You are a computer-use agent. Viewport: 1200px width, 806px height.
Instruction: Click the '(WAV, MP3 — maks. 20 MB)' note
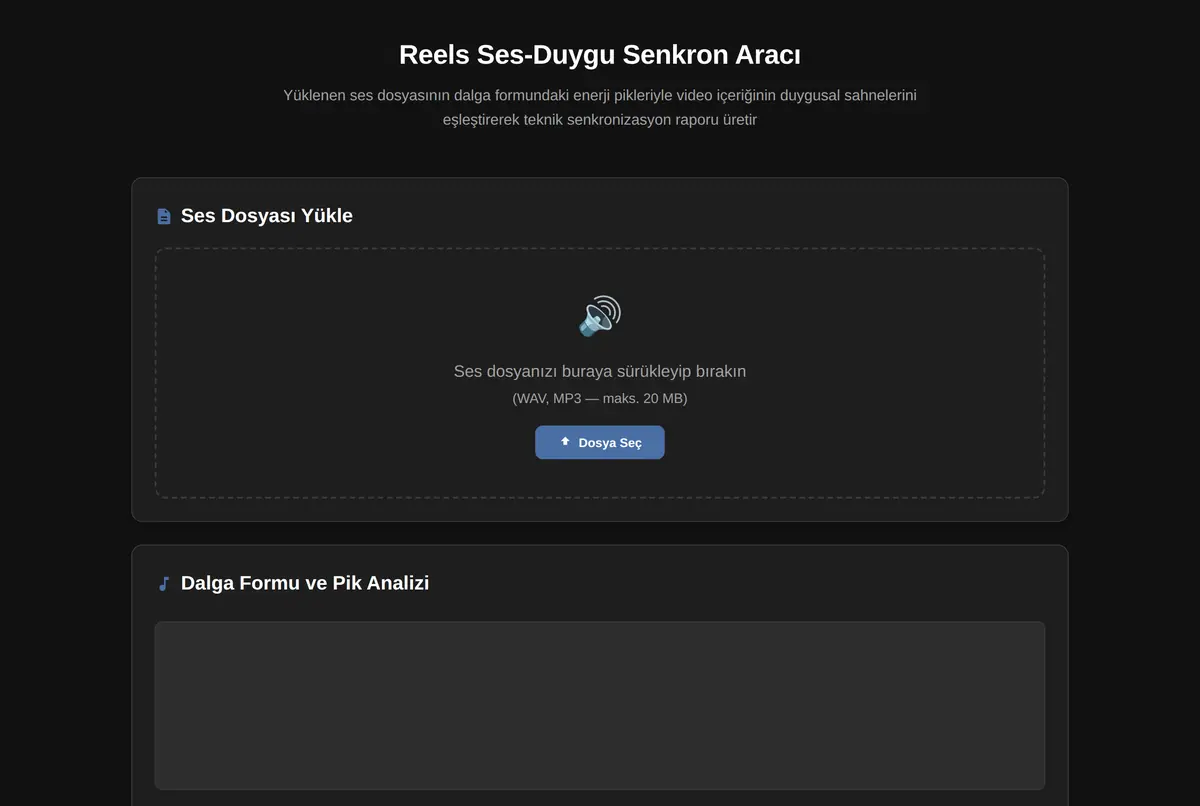[x=600, y=398]
